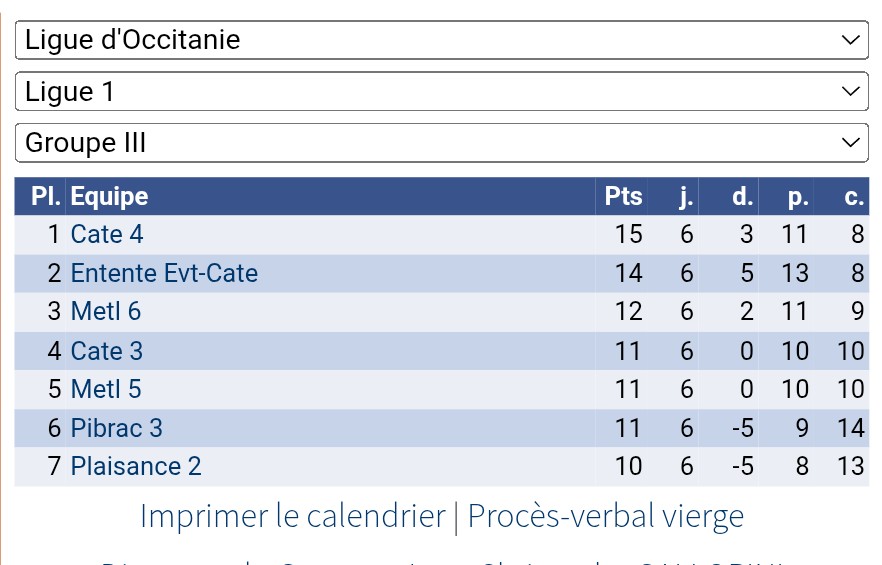Viewport: 882px width, 565px height.
Task: Click the Equipe column header
Action: 109,197
